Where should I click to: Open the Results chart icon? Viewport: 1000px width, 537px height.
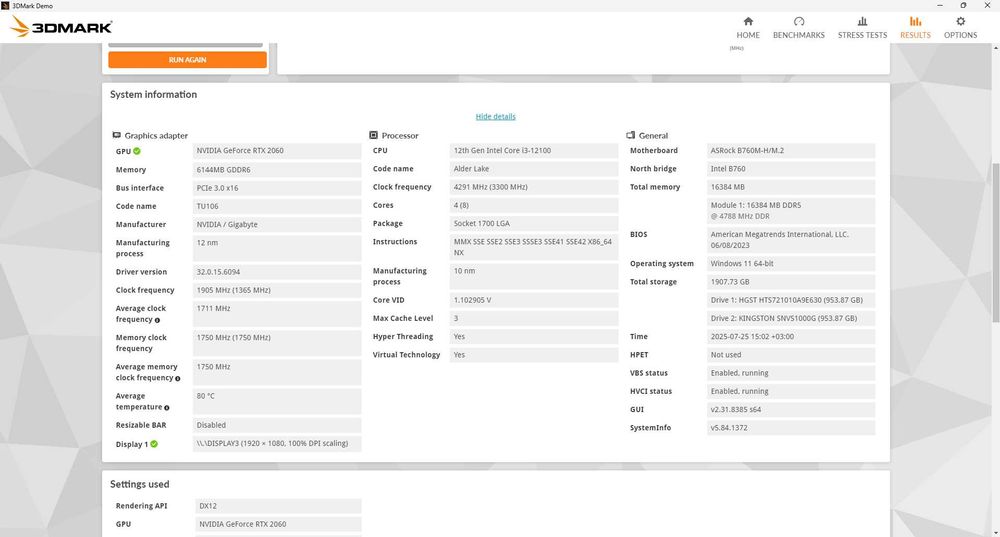coord(915,22)
